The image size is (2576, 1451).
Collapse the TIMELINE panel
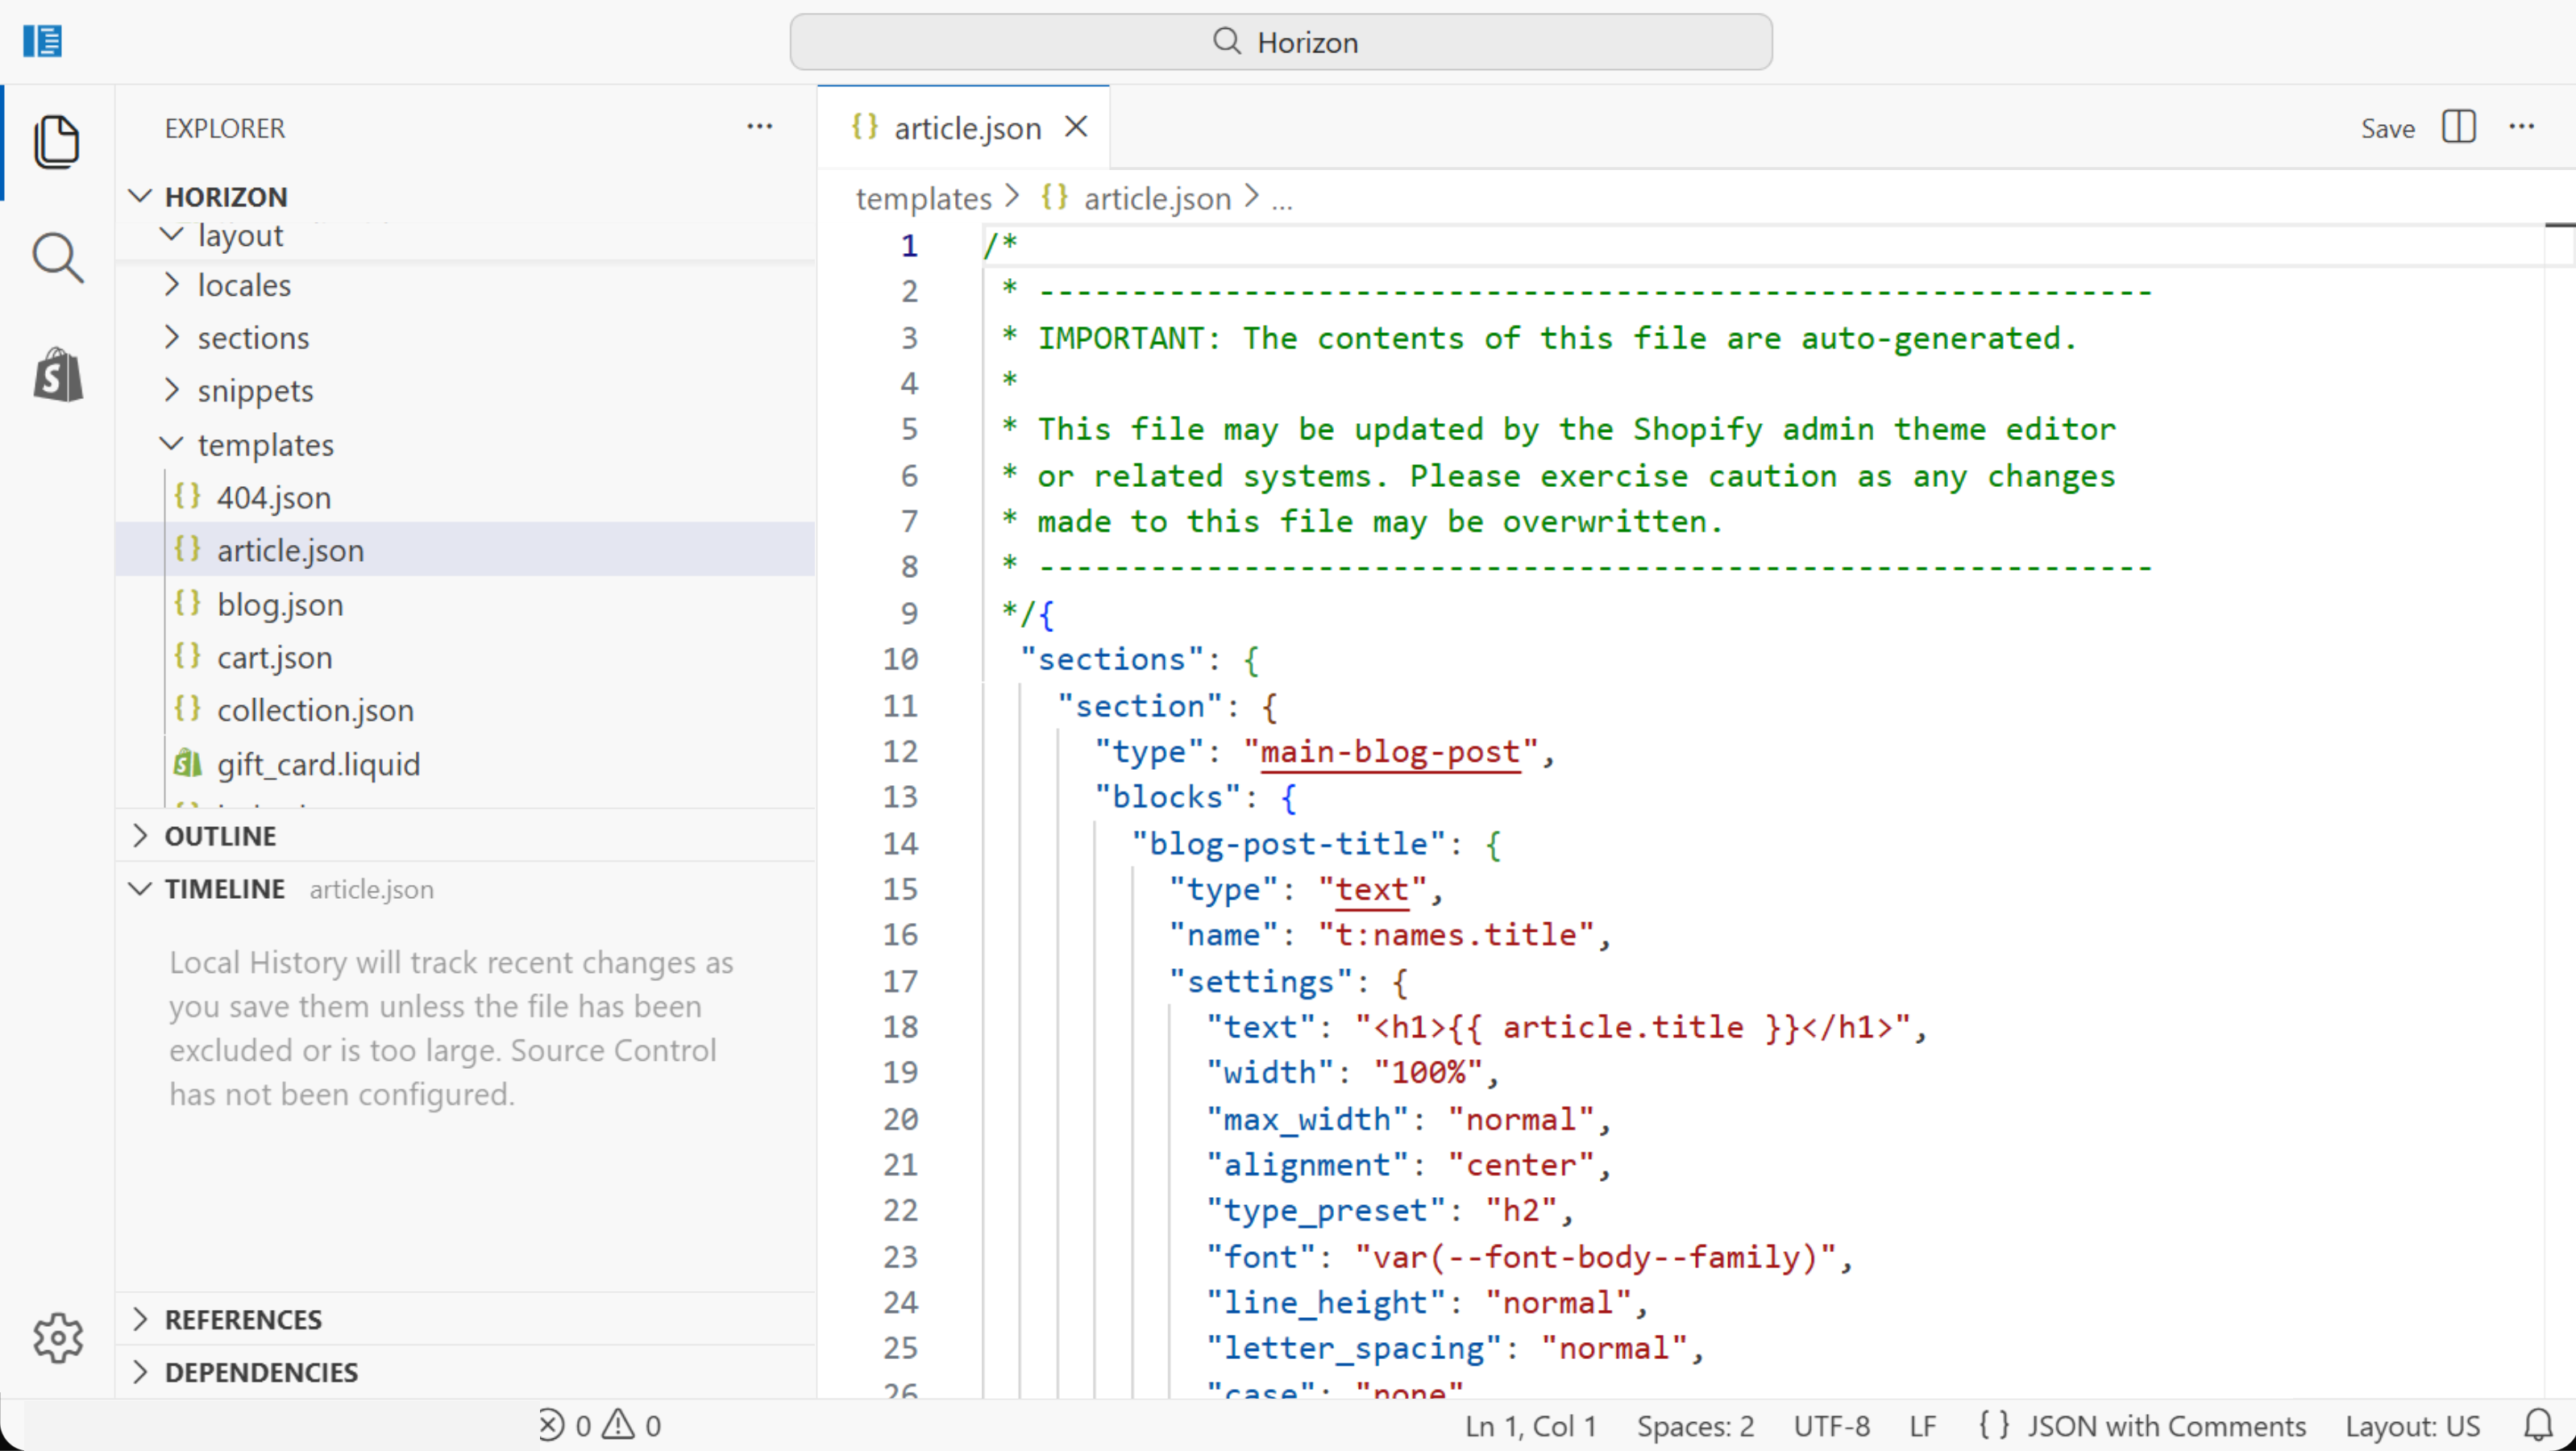[140, 888]
